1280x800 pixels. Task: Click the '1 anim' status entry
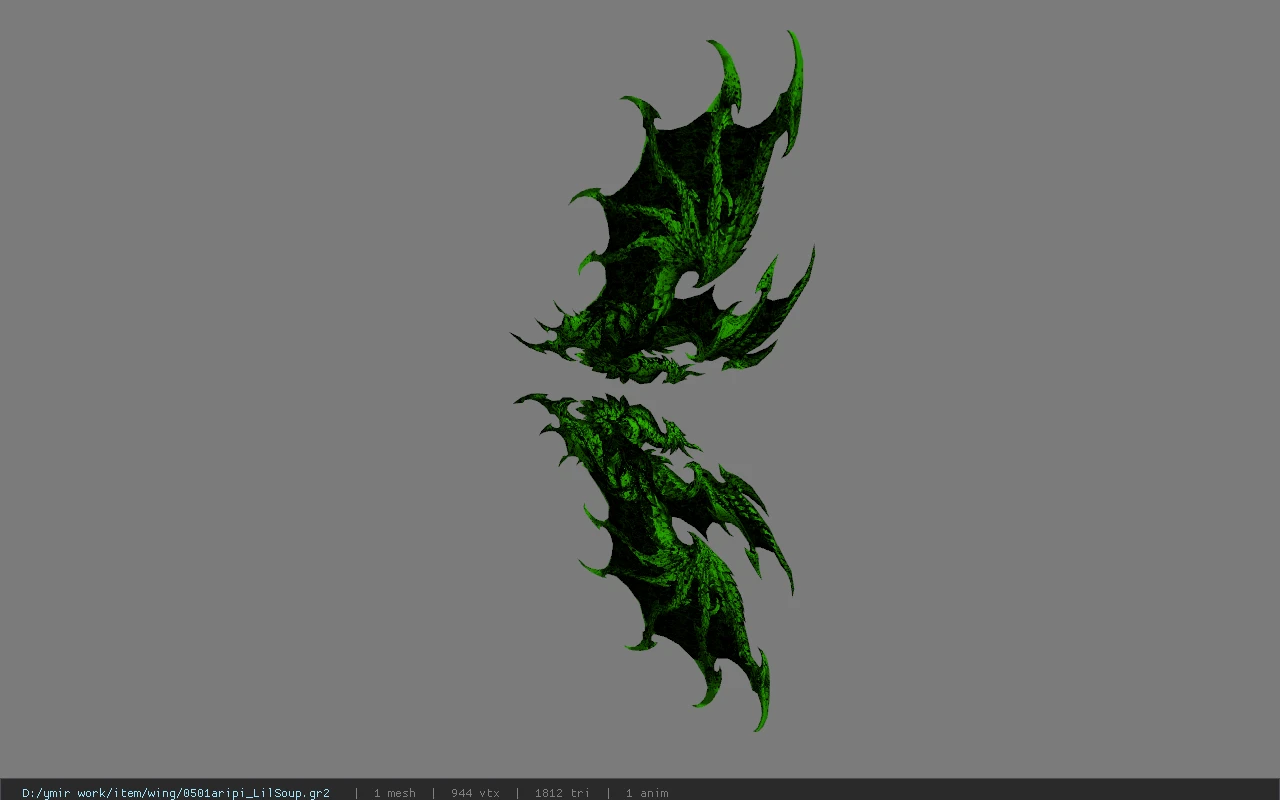click(x=647, y=793)
